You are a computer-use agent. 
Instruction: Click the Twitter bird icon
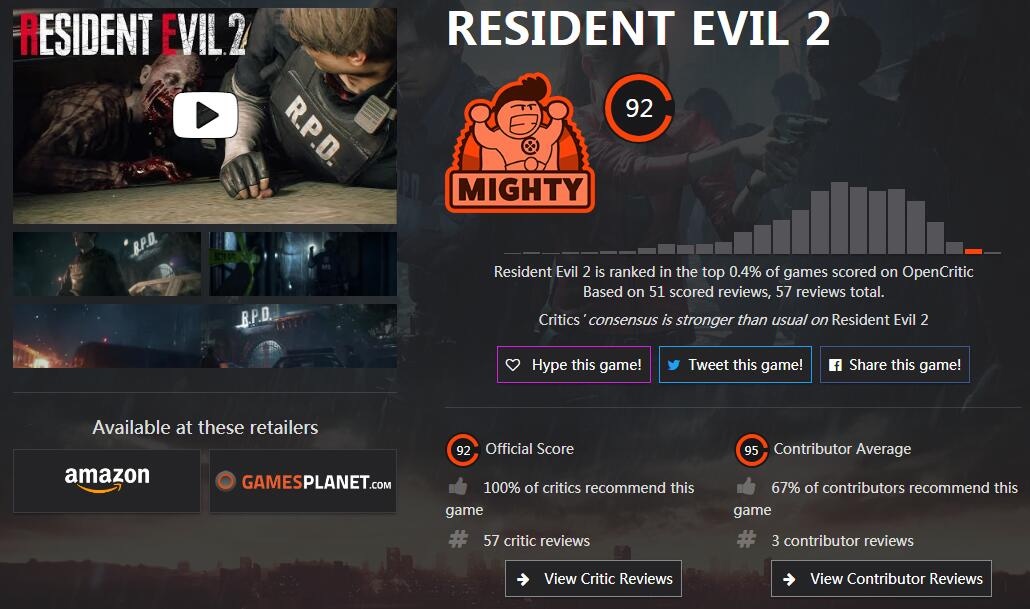pos(673,365)
